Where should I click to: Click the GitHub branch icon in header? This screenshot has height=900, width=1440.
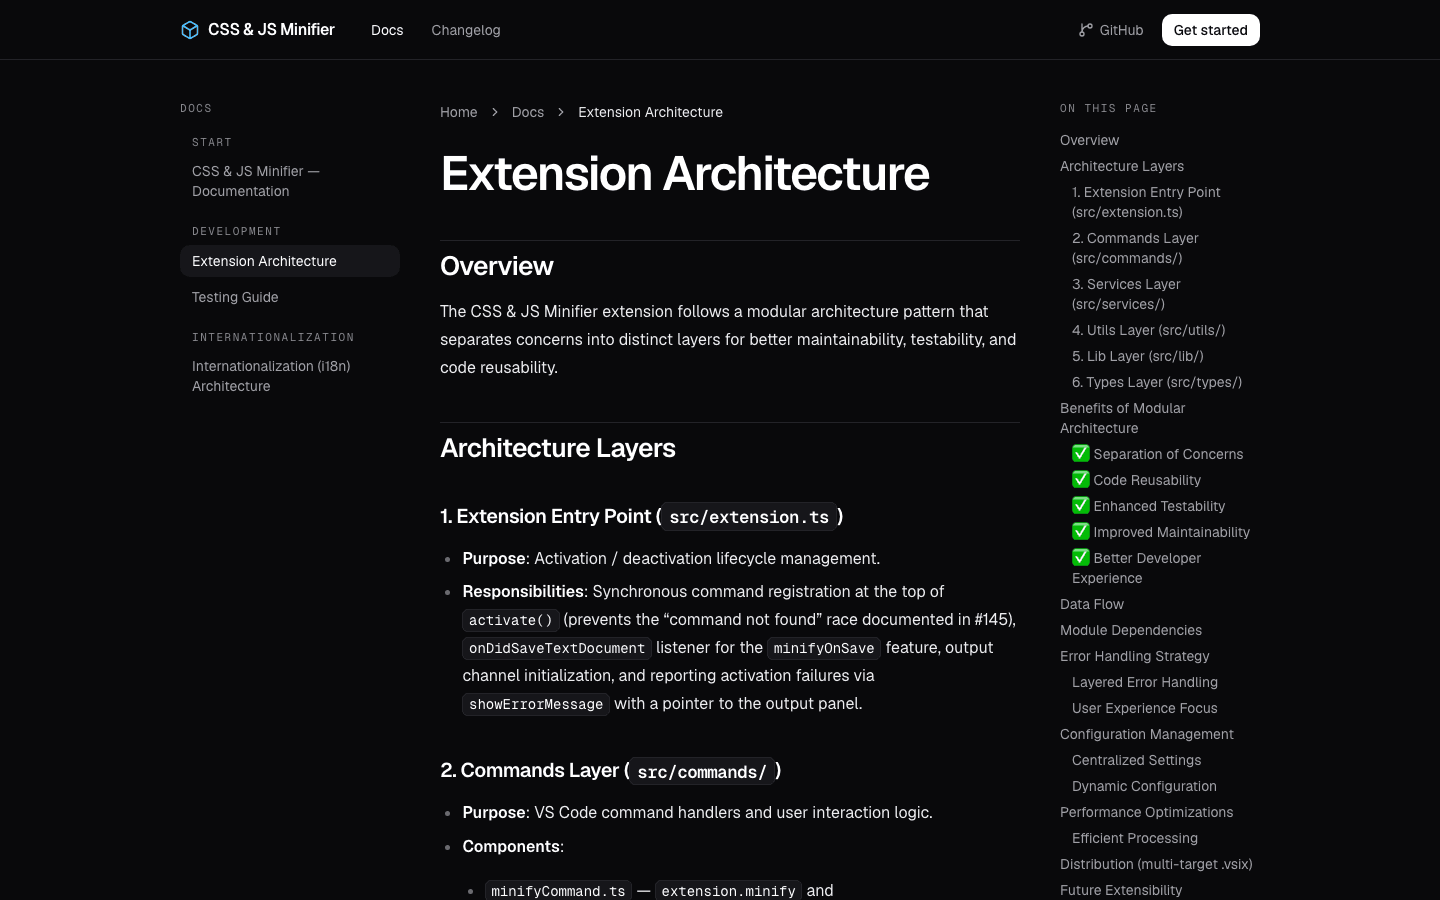pos(1086,30)
